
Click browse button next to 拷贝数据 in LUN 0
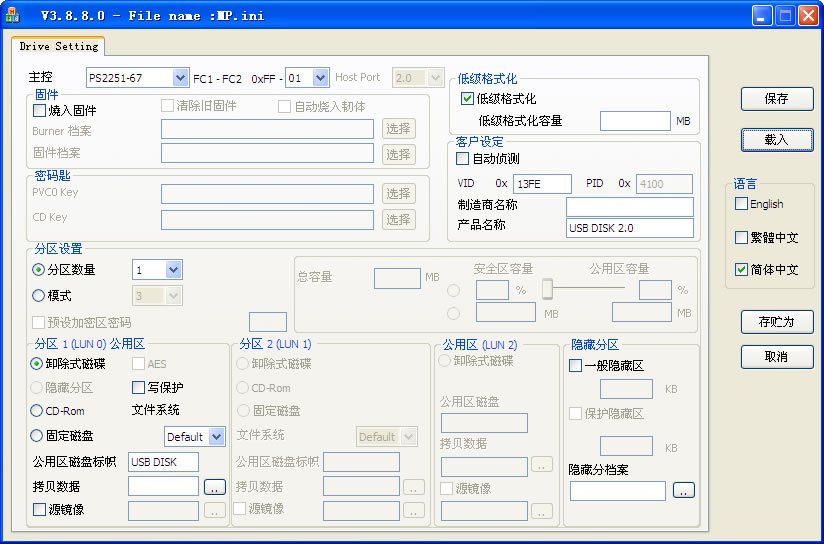tap(214, 487)
